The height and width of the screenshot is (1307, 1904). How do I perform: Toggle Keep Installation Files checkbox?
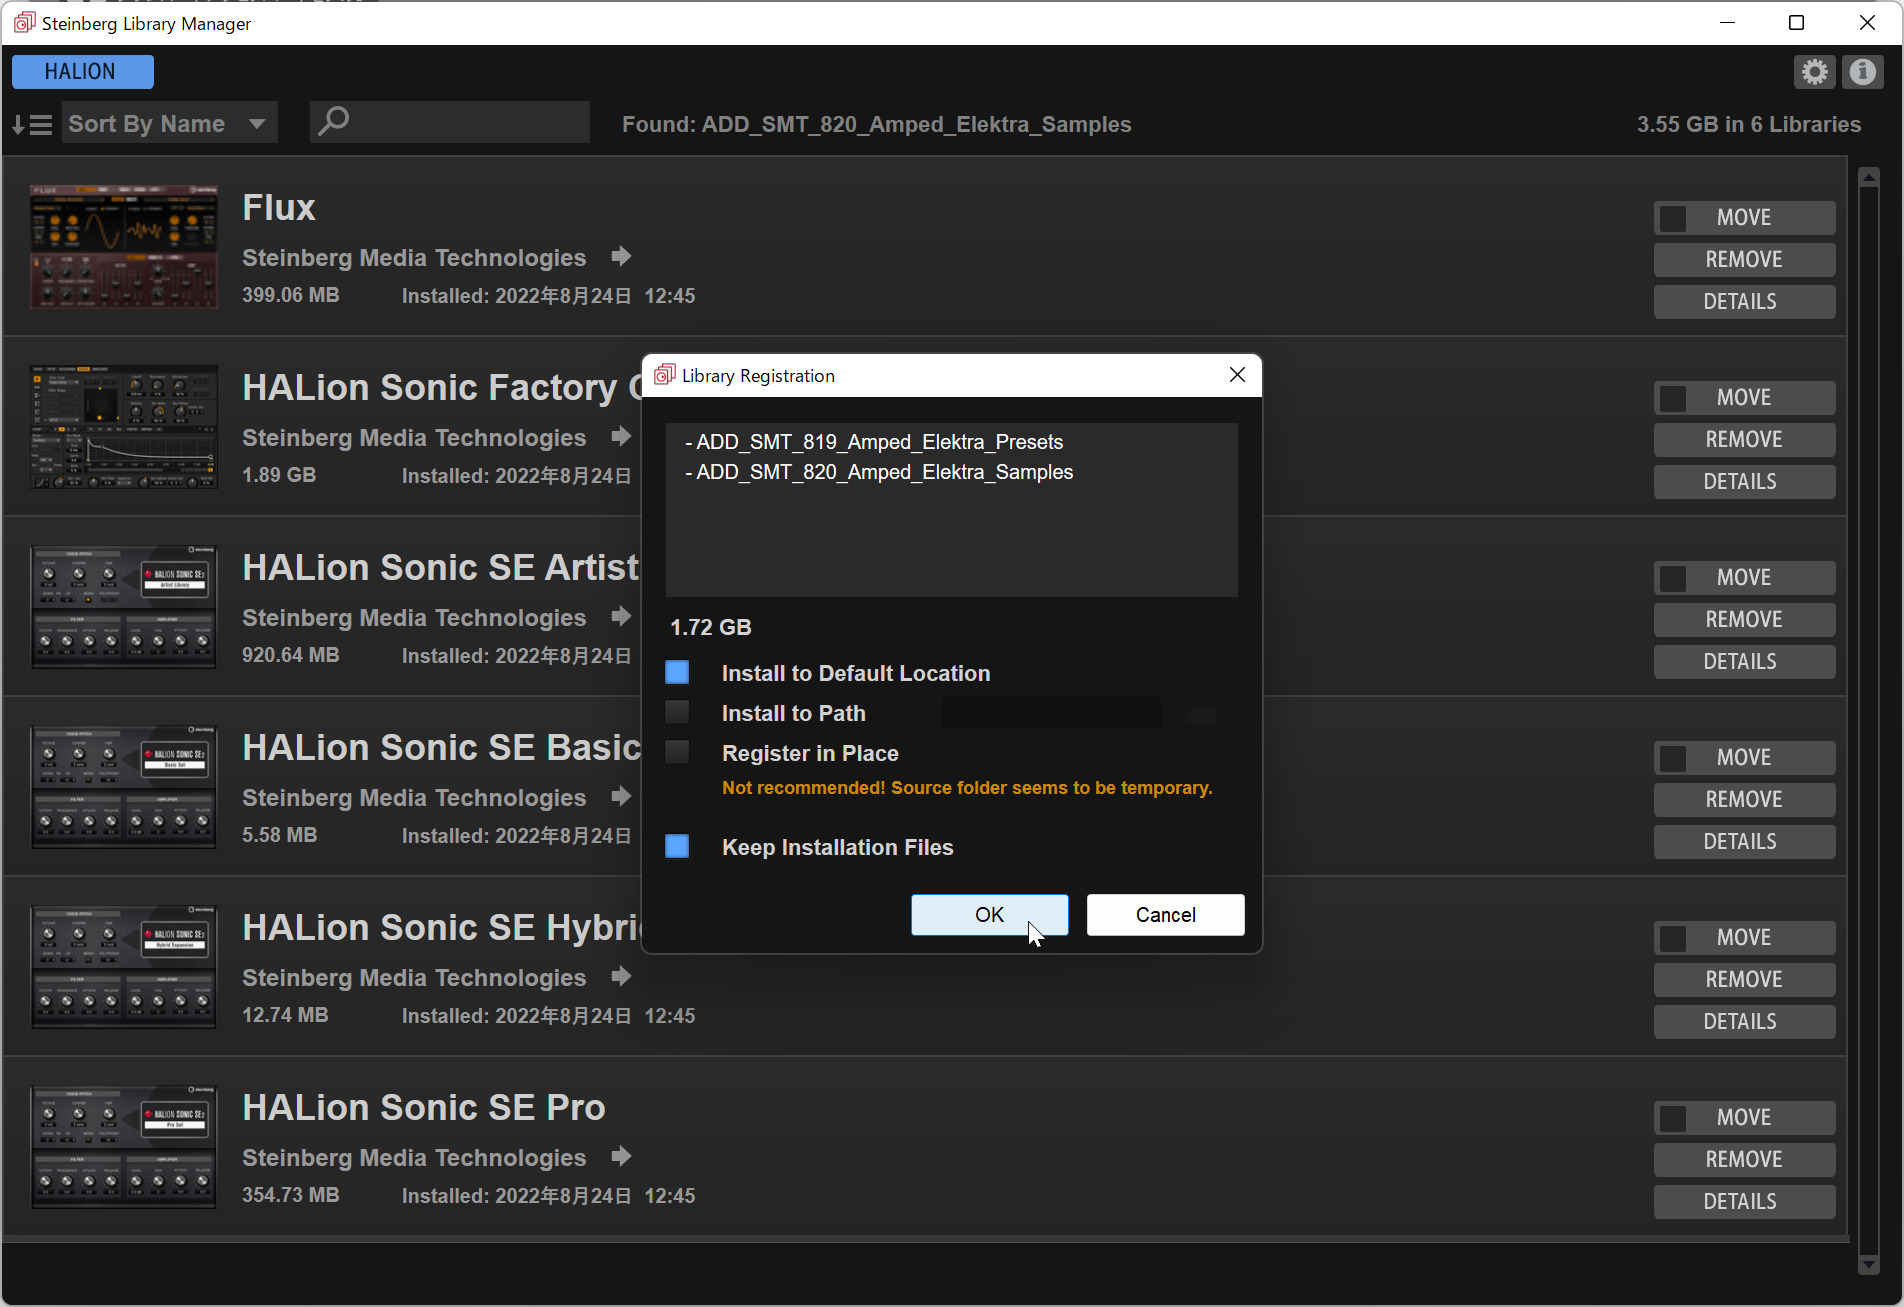tap(677, 847)
